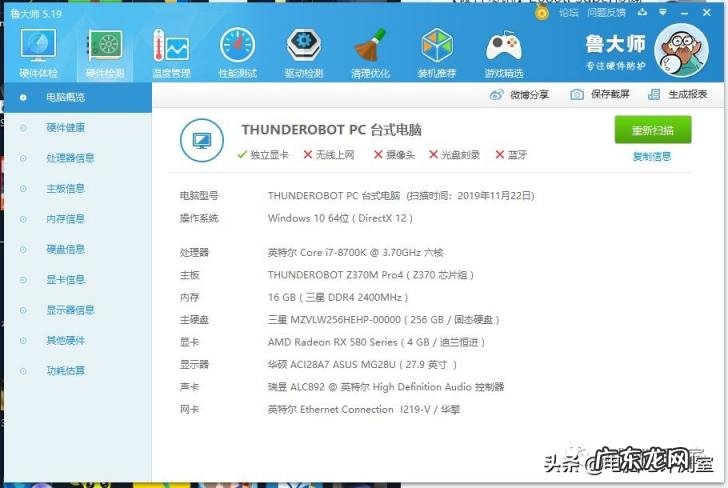Open the 论坛 forum link
The image size is (728, 488).
tap(569, 13)
